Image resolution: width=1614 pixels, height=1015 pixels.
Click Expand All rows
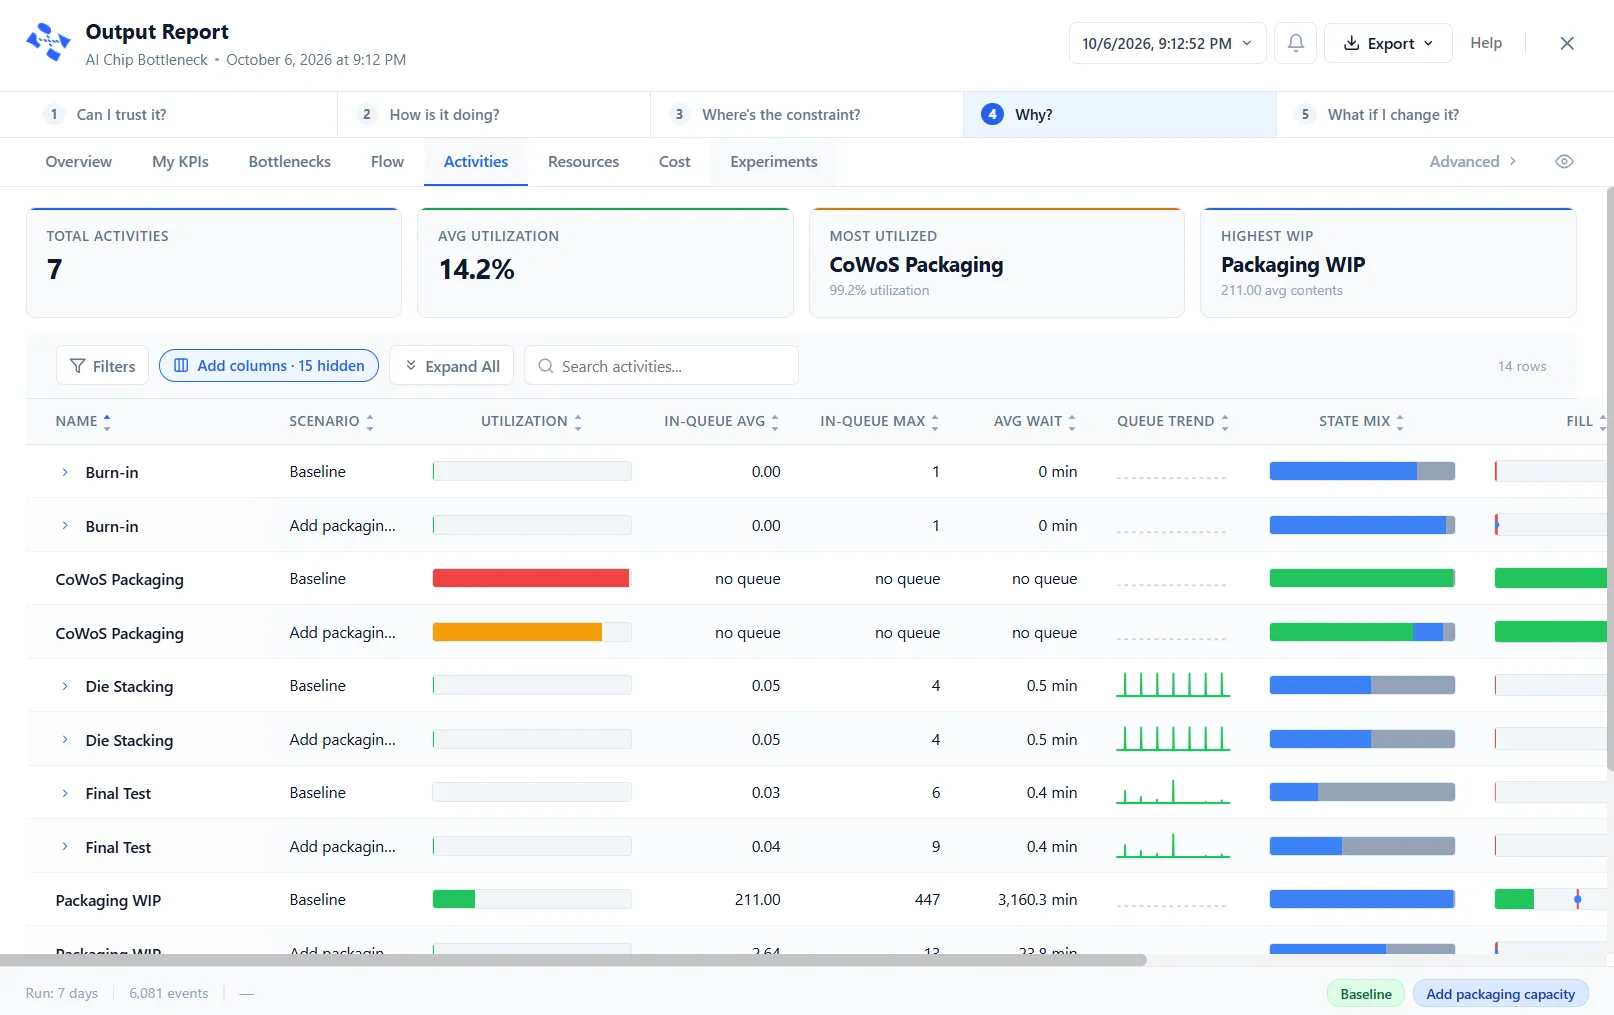[452, 366]
